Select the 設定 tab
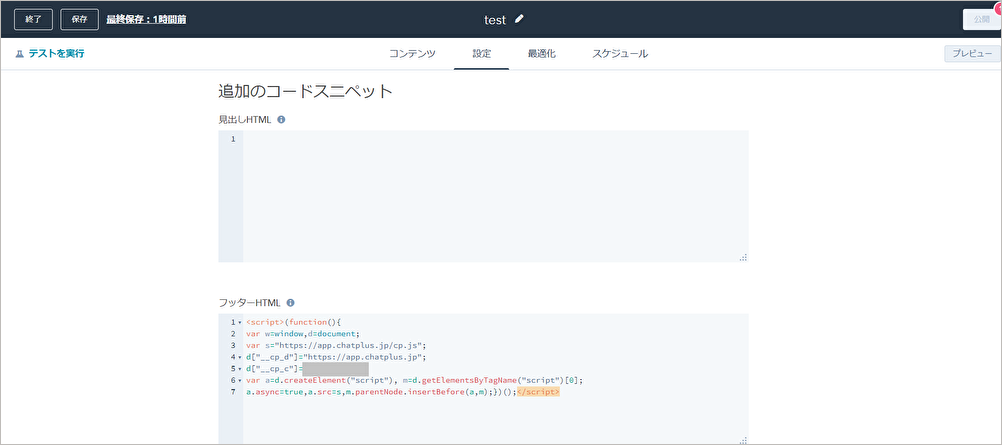Viewport: 1002px width, 445px height. tap(482, 54)
